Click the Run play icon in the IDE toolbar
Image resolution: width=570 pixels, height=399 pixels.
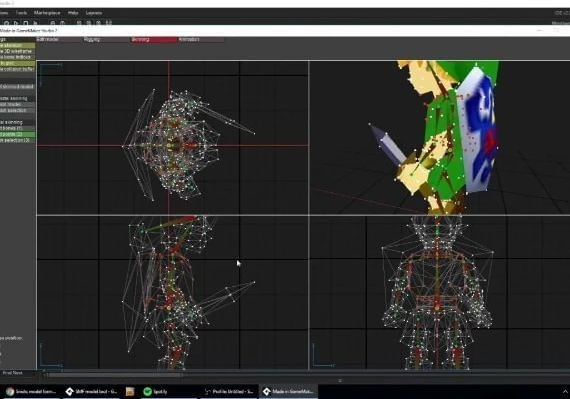16,23
